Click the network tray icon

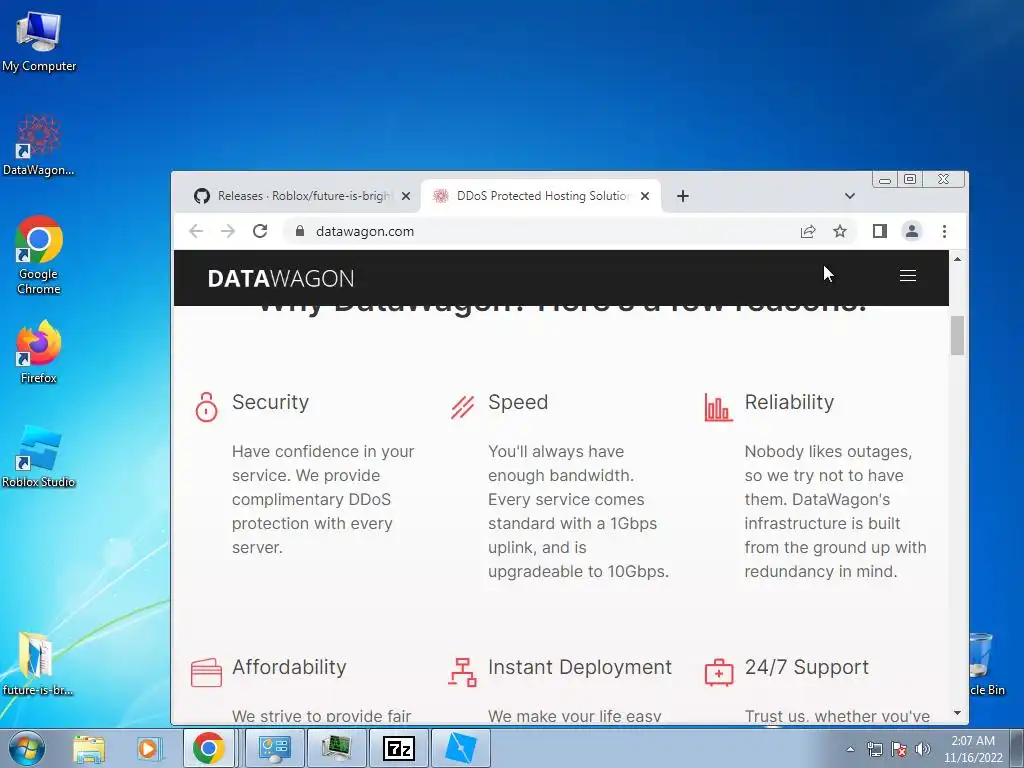(x=874, y=749)
